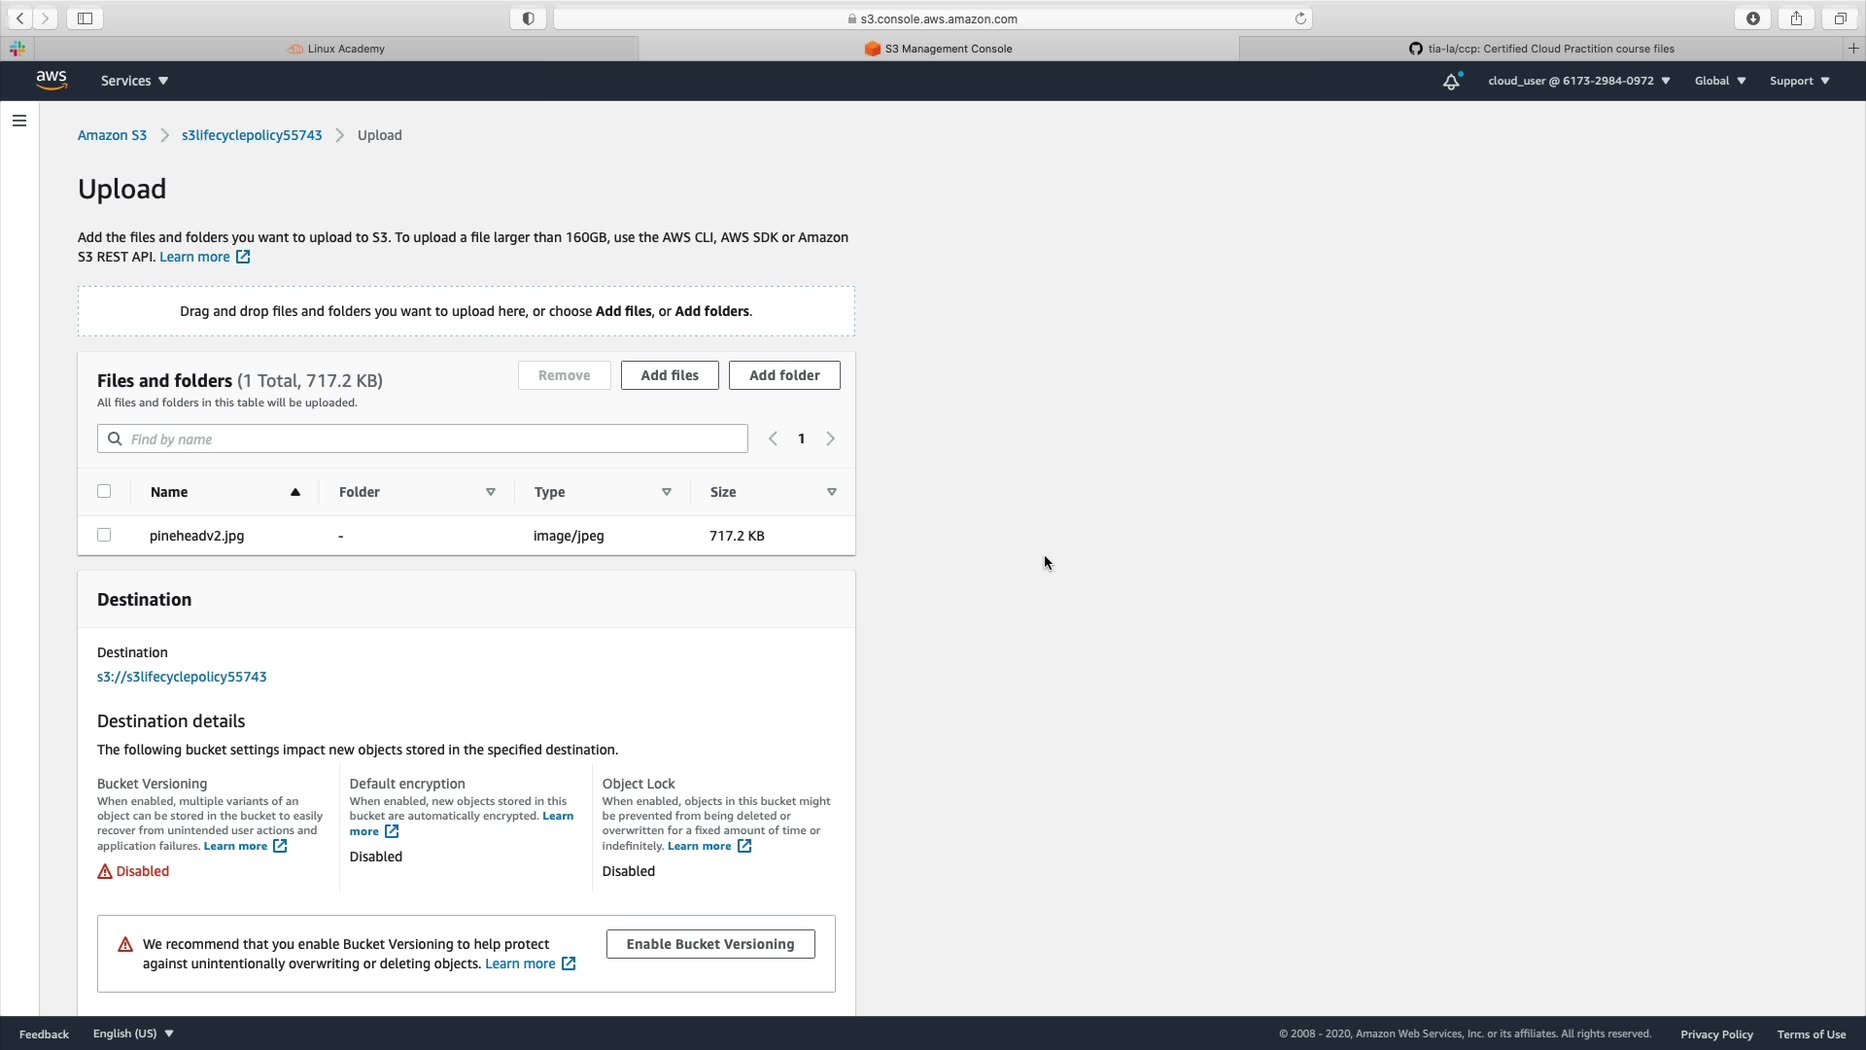The height and width of the screenshot is (1050, 1866).
Task: Click the Folder column sort arrow
Action: click(491, 492)
